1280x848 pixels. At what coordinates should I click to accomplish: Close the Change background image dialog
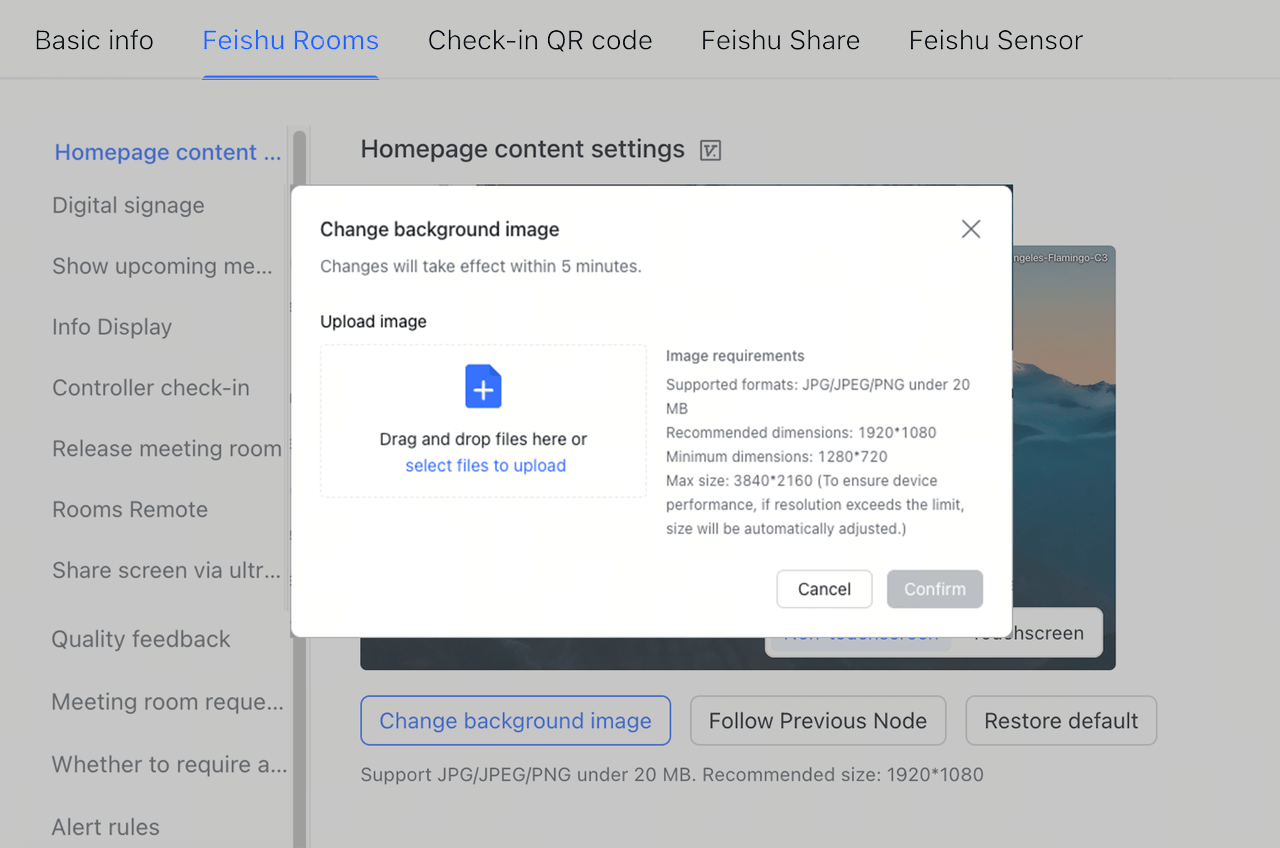(x=969, y=228)
